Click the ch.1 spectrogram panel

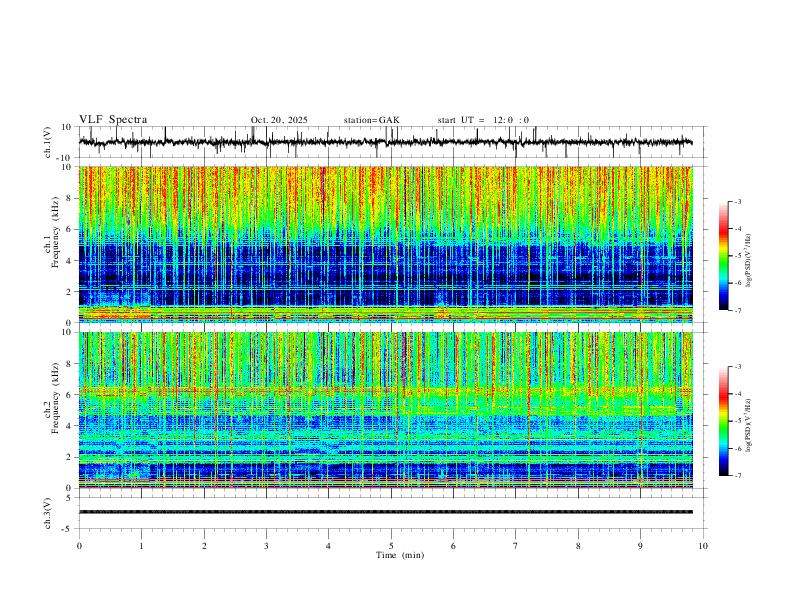click(385, 244)
